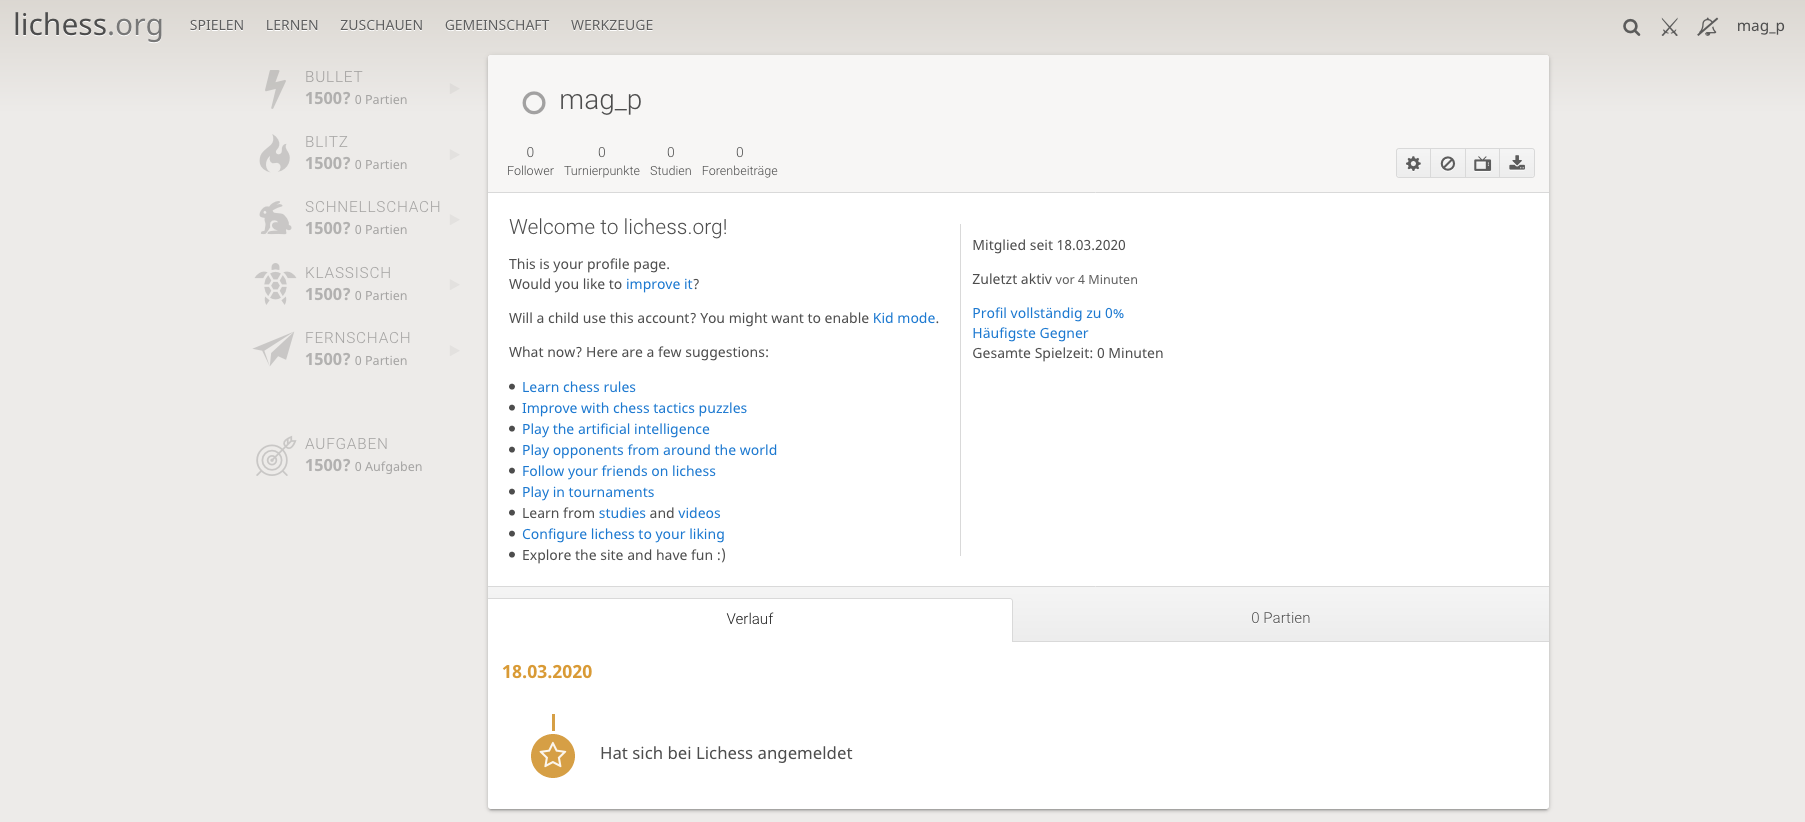Viewport: 1805px width, 822px height.
Task: Click the 'studies' link
Action: click(622, 513)
